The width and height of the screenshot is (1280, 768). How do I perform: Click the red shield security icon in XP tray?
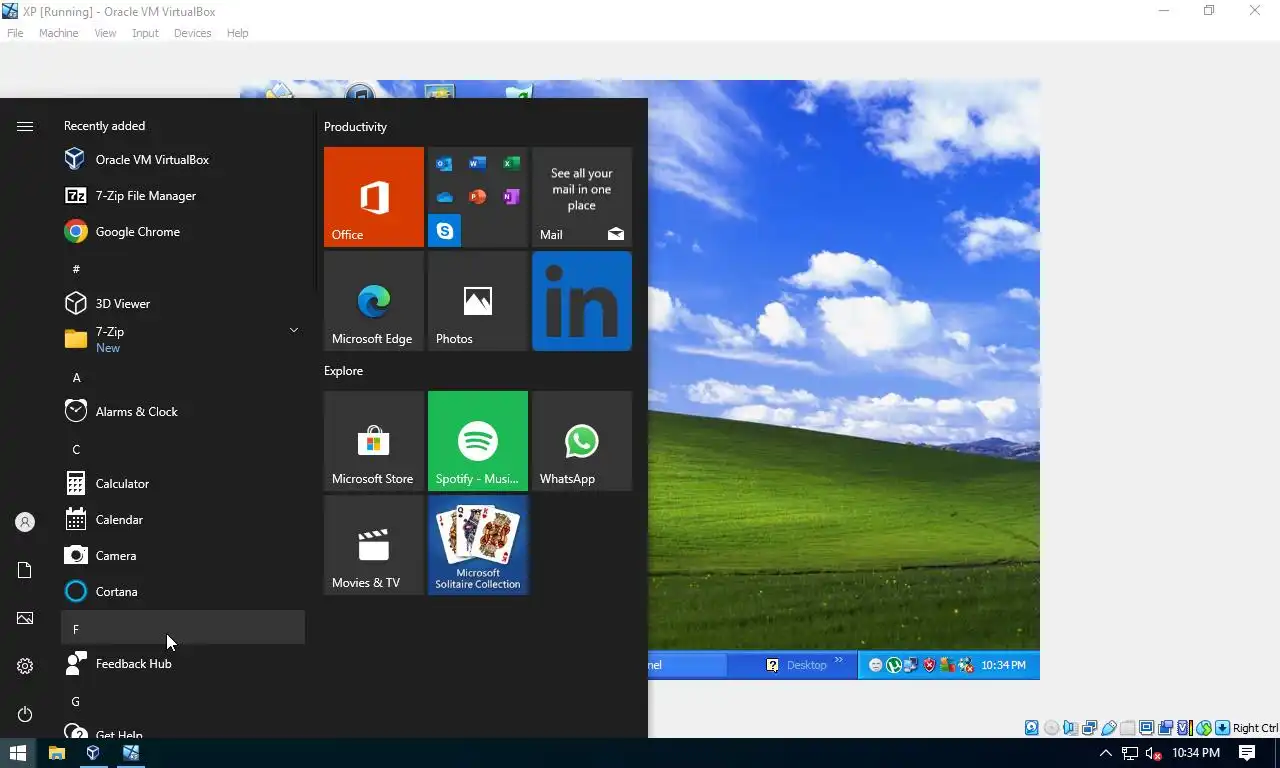click(x=930, y=665)
